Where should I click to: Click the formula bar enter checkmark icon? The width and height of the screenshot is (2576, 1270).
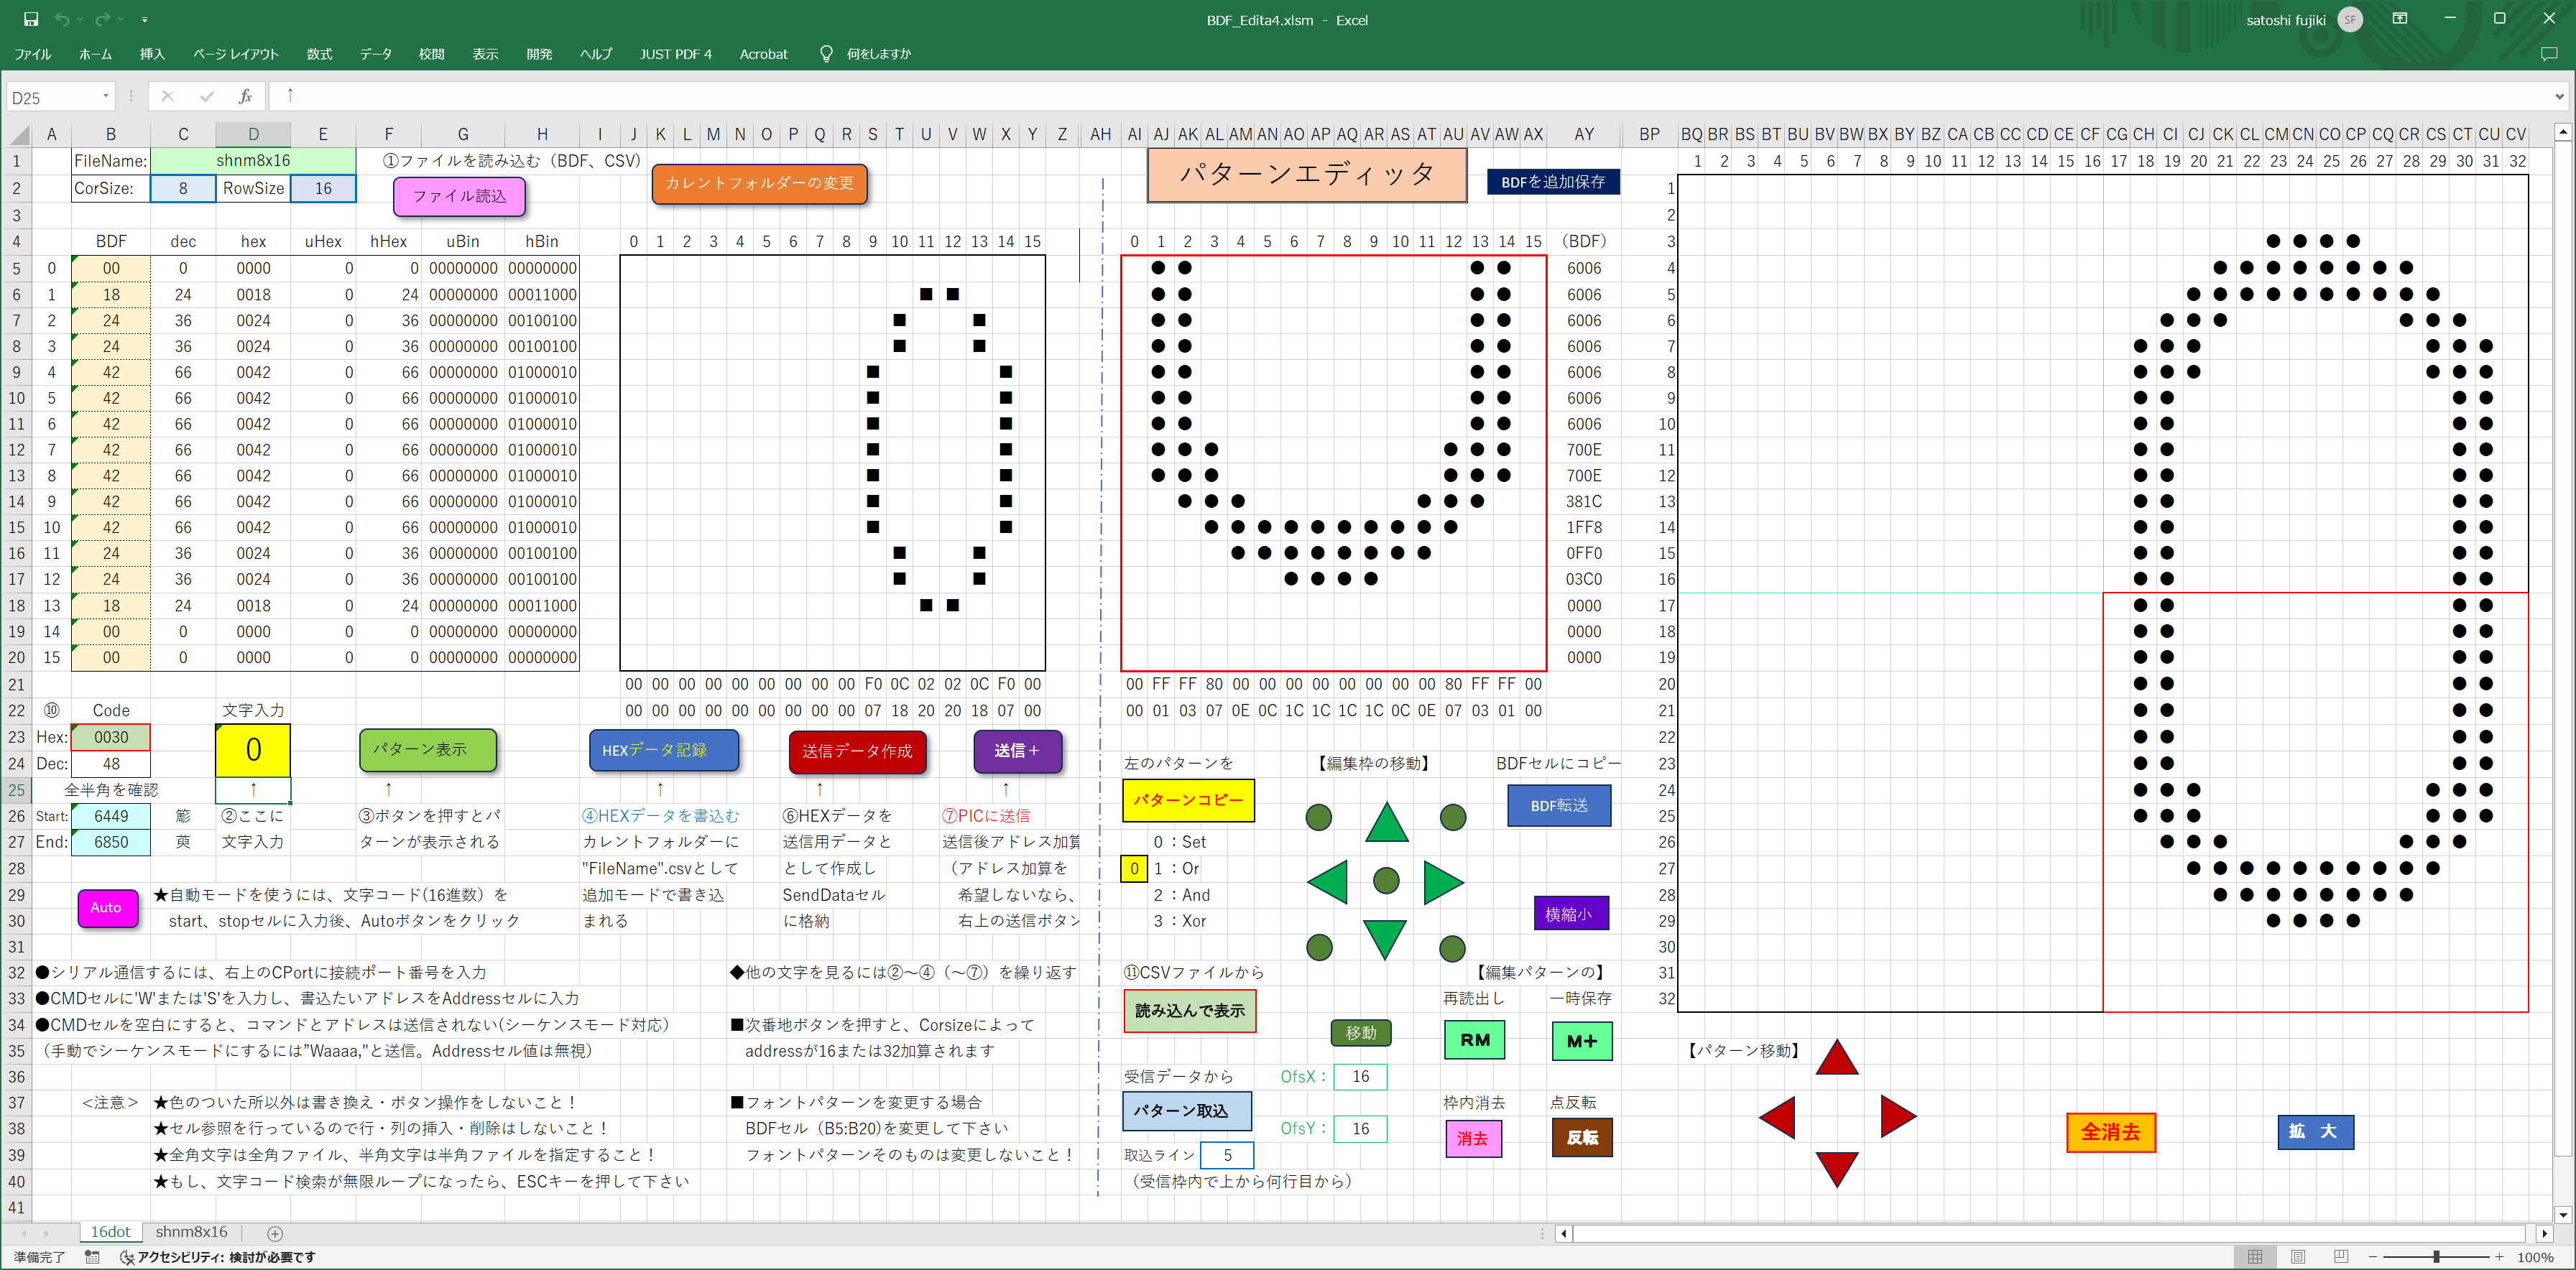pos(207,97)
